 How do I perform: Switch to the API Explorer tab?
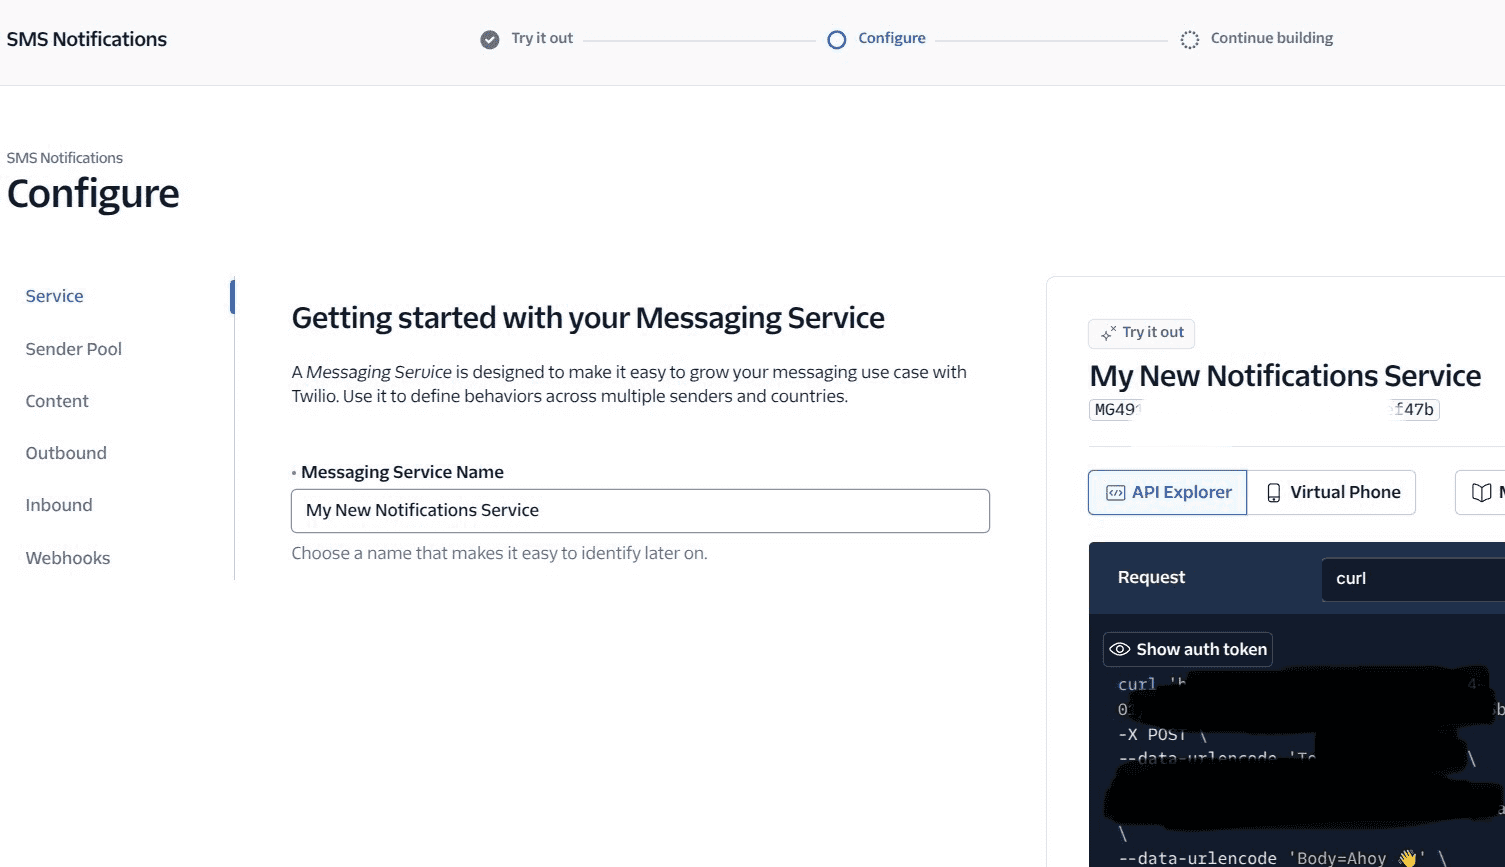[x=1167, y=493]
